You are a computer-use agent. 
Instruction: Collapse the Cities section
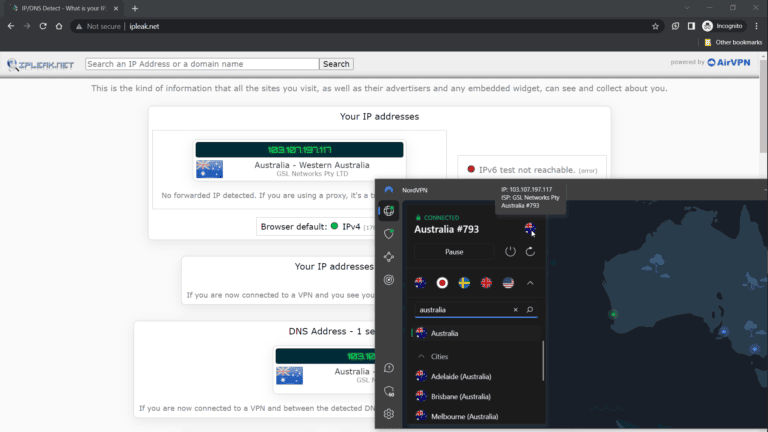421,357
